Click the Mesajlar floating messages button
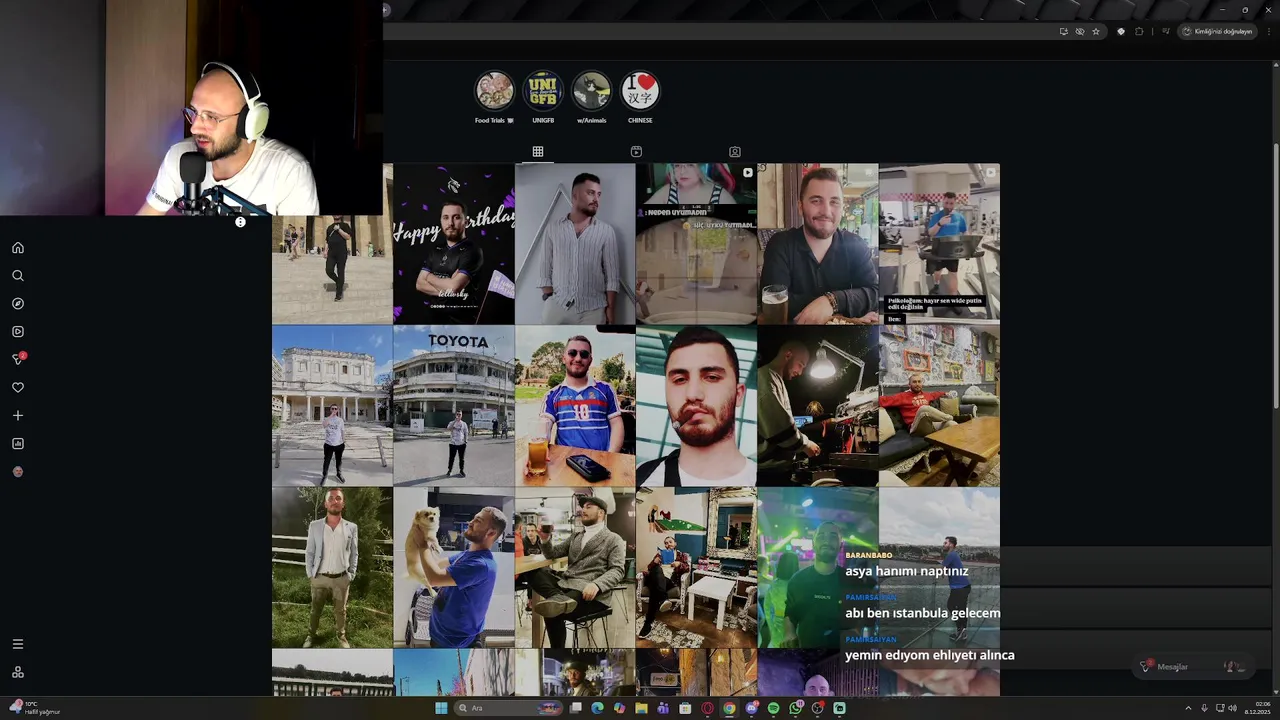Image resolution: width=1280 pixels, height=720 pixels. pyautogui.click(x=1195, y=667)
